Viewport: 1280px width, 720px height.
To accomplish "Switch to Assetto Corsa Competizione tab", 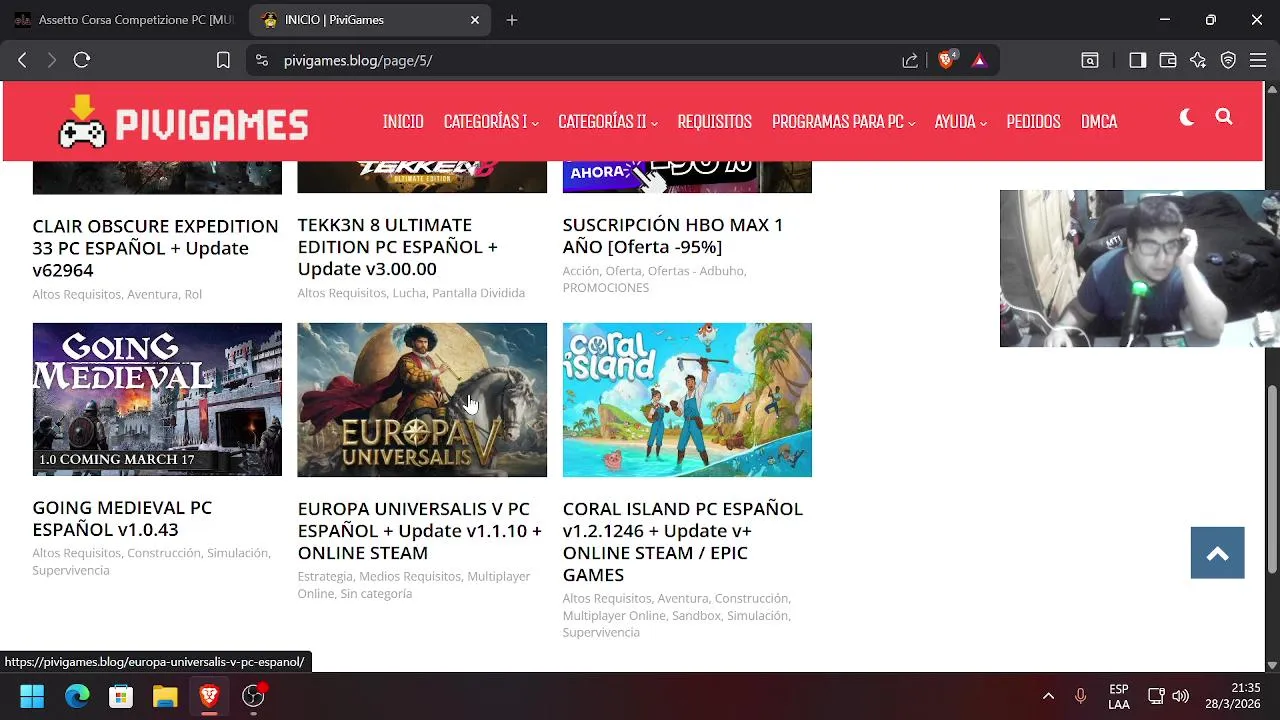I will click(124, 20).
